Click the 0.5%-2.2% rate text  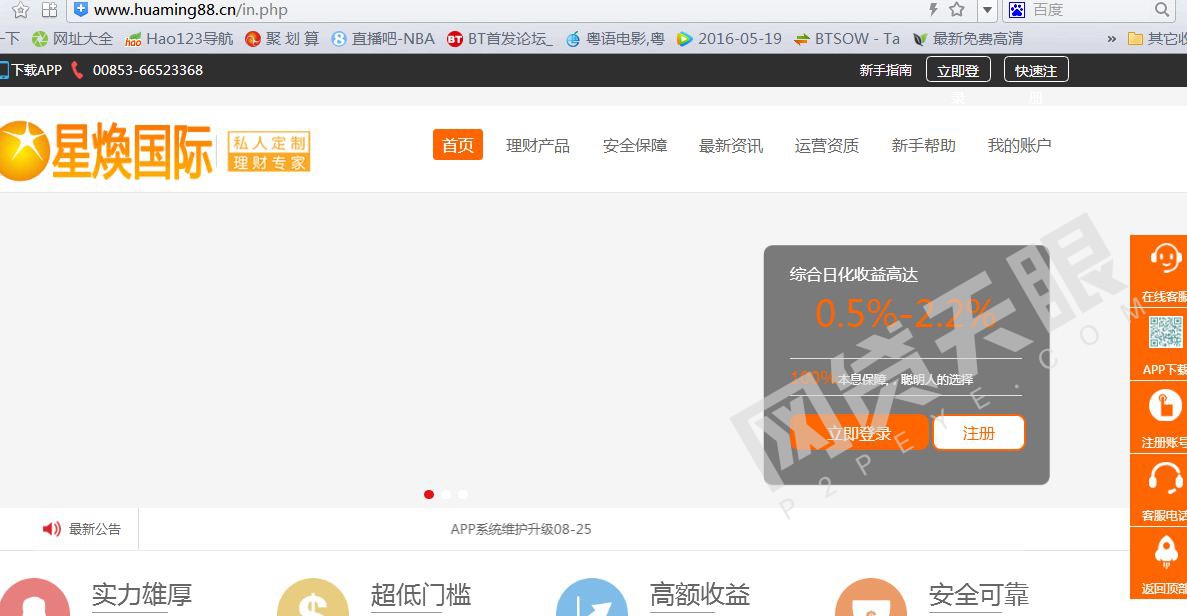pyautogui.click(x=906, y=313)
